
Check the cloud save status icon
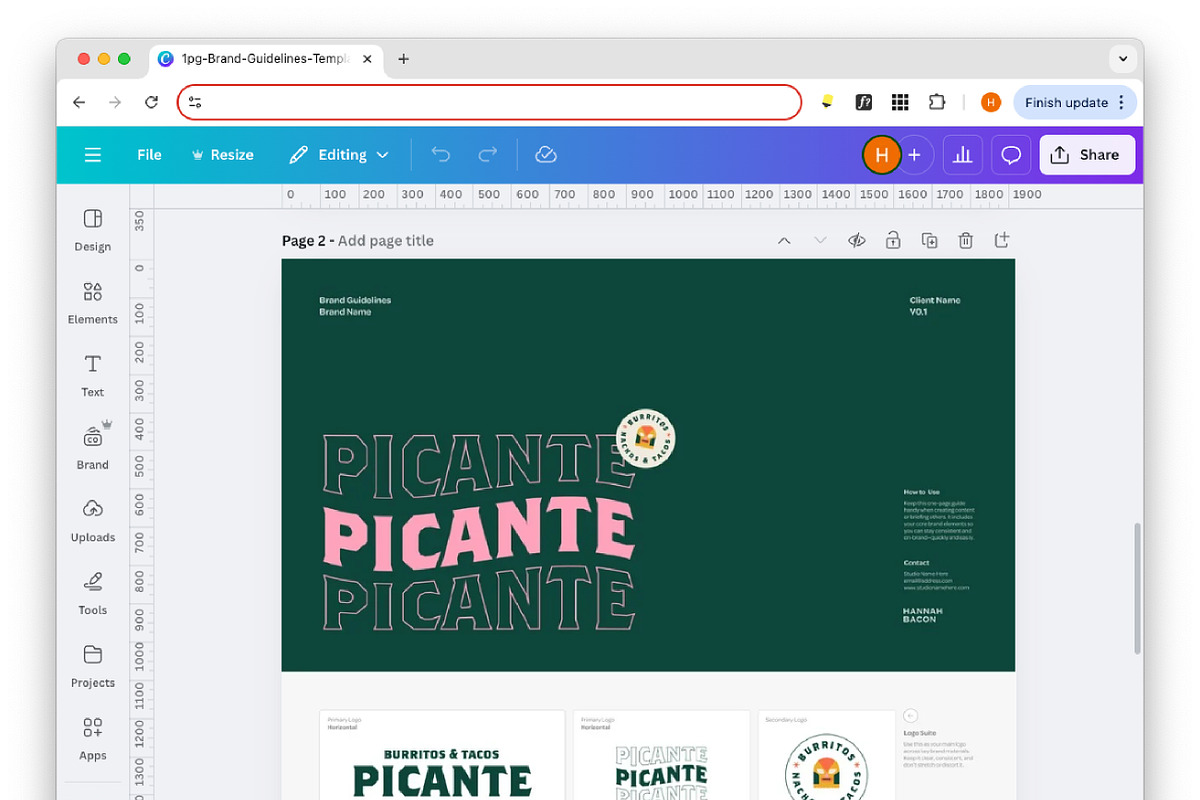tap(546, 155)
